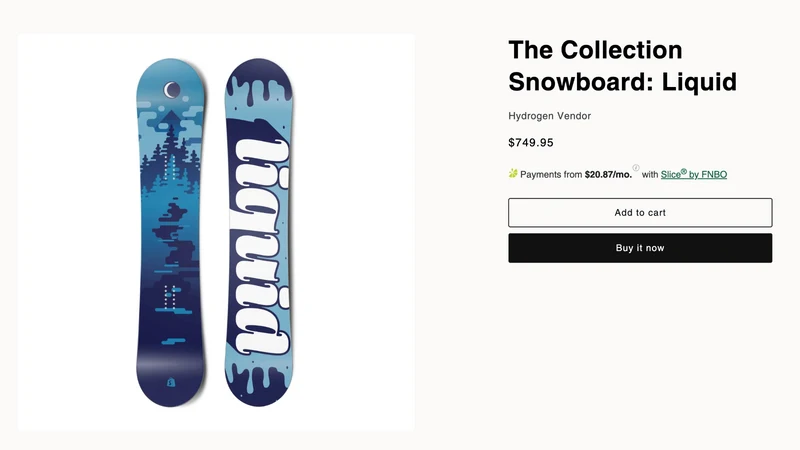The height and width of the screenshot is (450, 800).
Task: Select the left snowboard with forest design
Action: coord(170,233)
